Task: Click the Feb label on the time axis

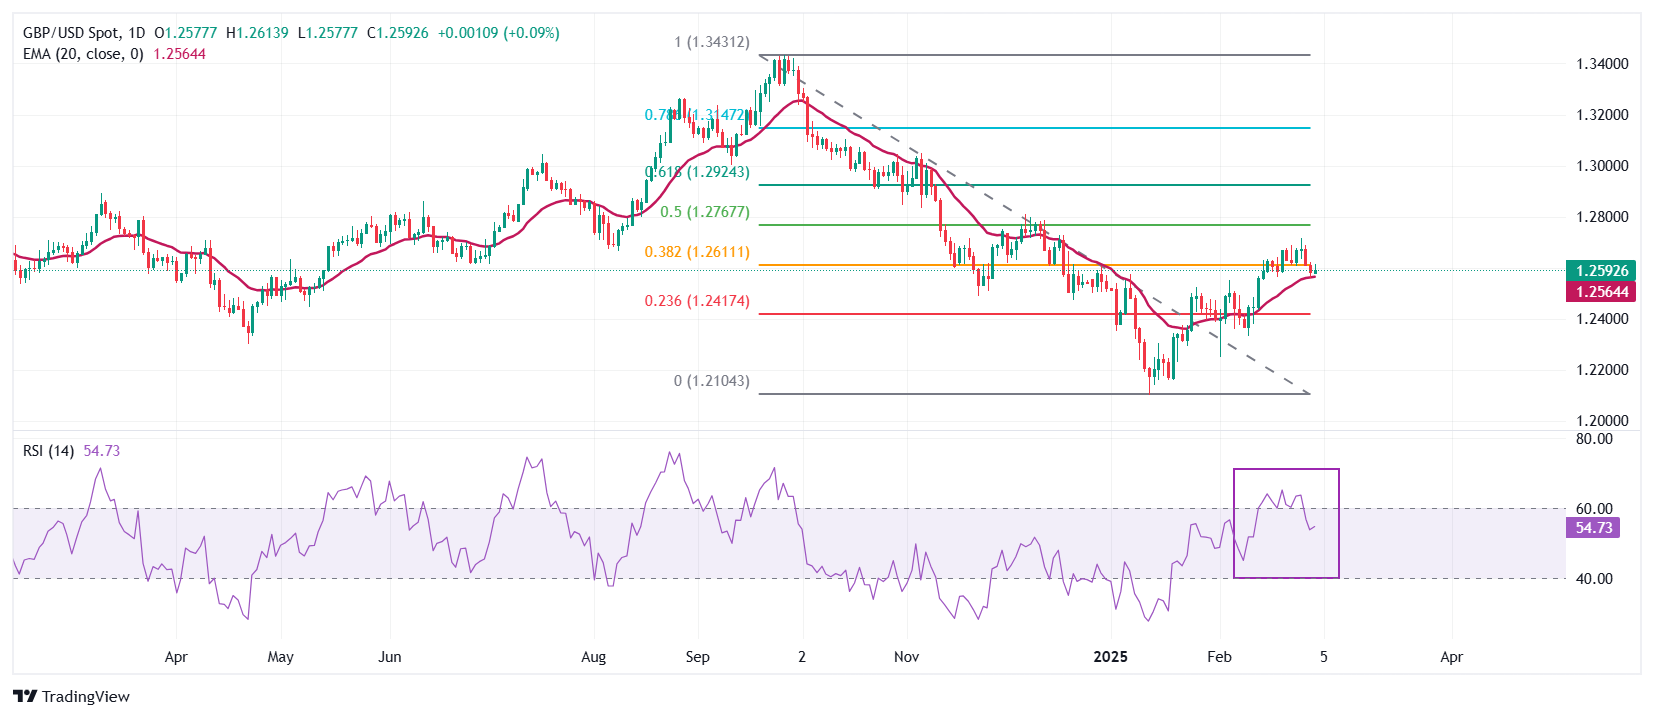Action: click(x=1219, y=657)
